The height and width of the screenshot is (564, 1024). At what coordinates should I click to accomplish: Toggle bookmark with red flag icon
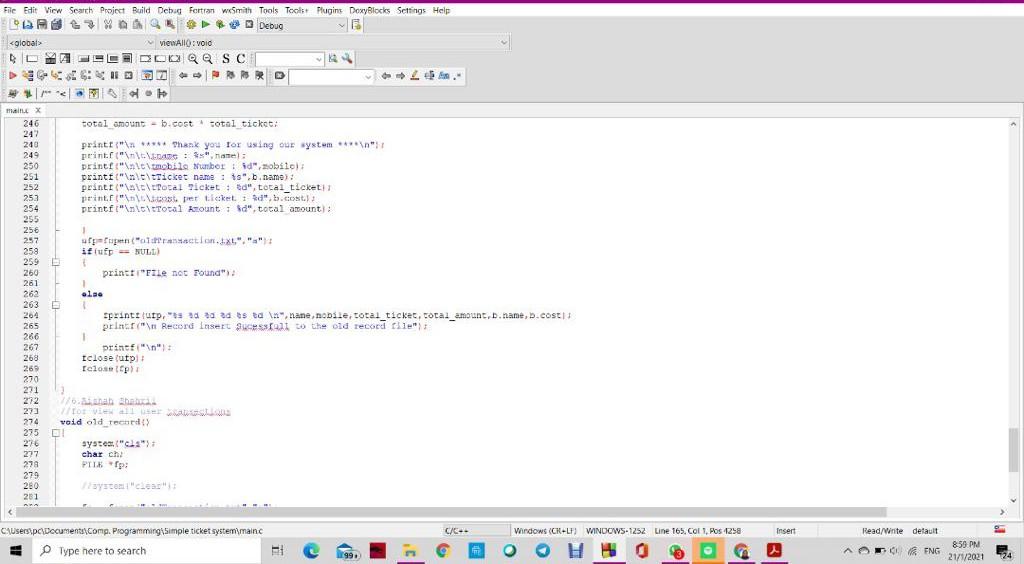(x=215, y=76)
